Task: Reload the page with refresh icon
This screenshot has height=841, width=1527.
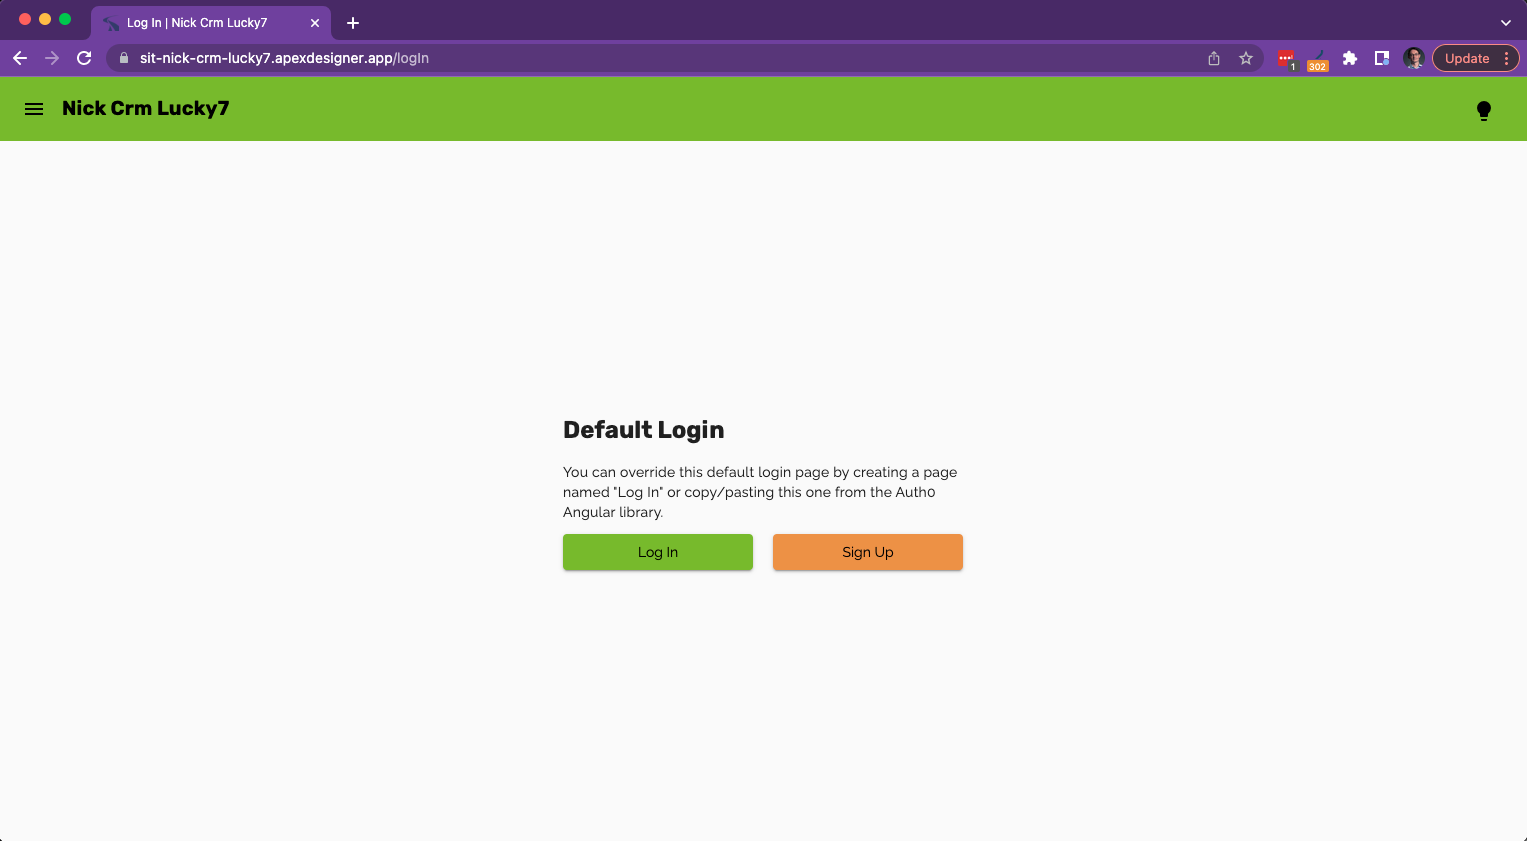Action: coord(84,58)
